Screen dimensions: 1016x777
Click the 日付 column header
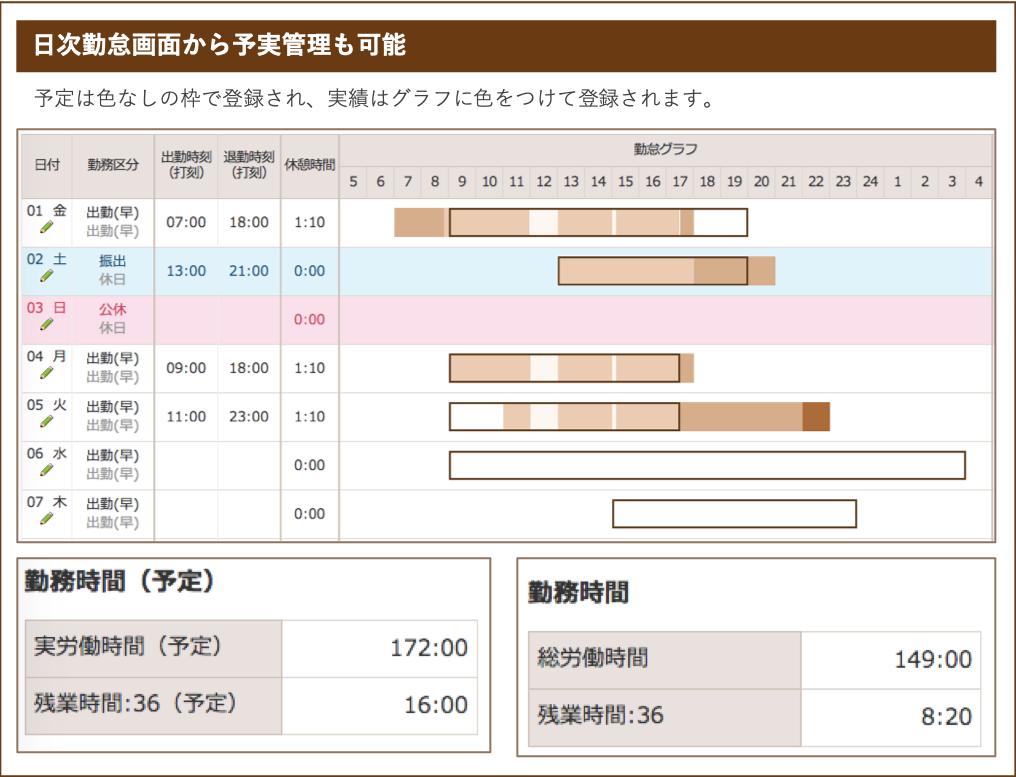[46, 165]
